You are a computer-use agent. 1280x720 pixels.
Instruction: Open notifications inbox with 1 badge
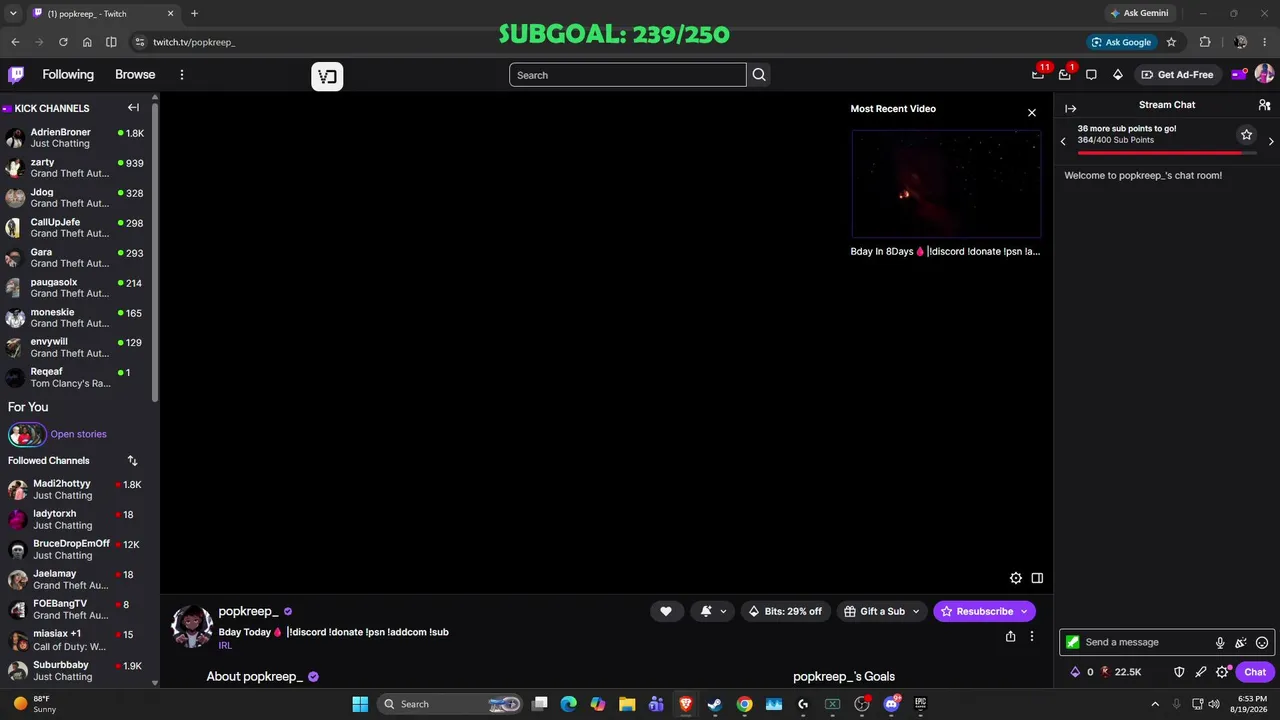pyautogui.click(x=1065, y=75)
